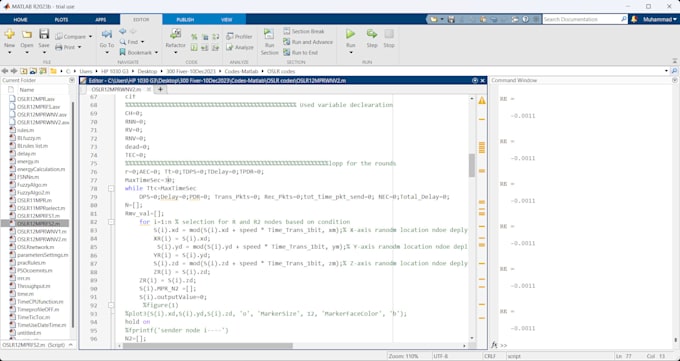Expand the Bookmark dropdown arrow

tap(156, 53)
